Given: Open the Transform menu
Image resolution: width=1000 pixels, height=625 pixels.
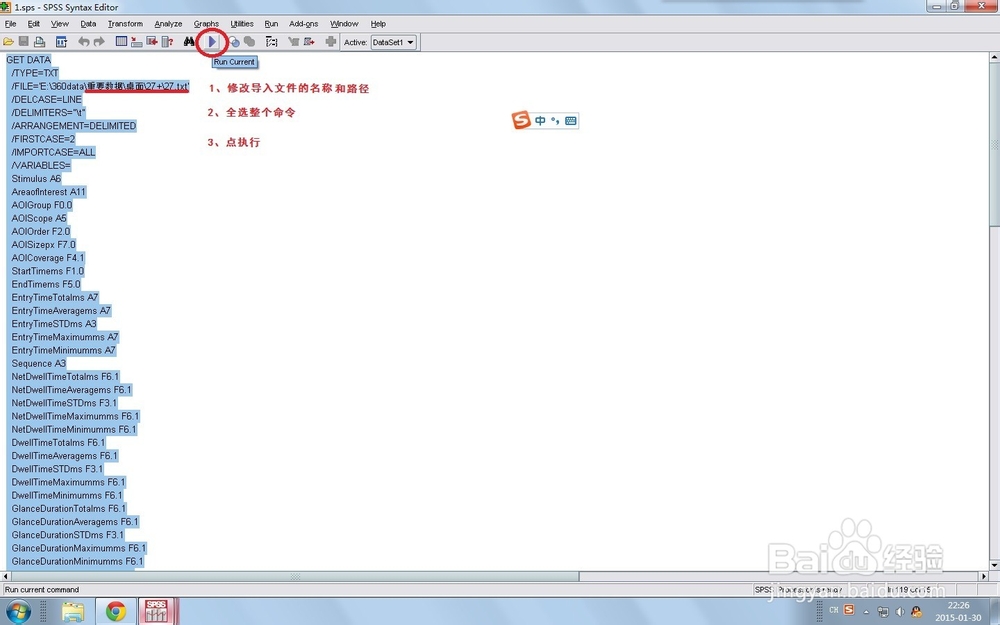Looking at the screenshot, I should [125, 24].
